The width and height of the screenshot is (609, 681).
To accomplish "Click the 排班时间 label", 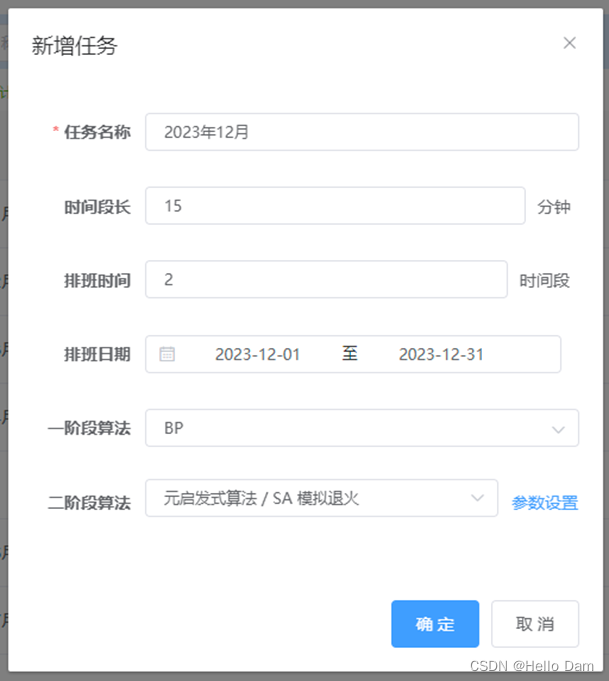I will 97,281.
